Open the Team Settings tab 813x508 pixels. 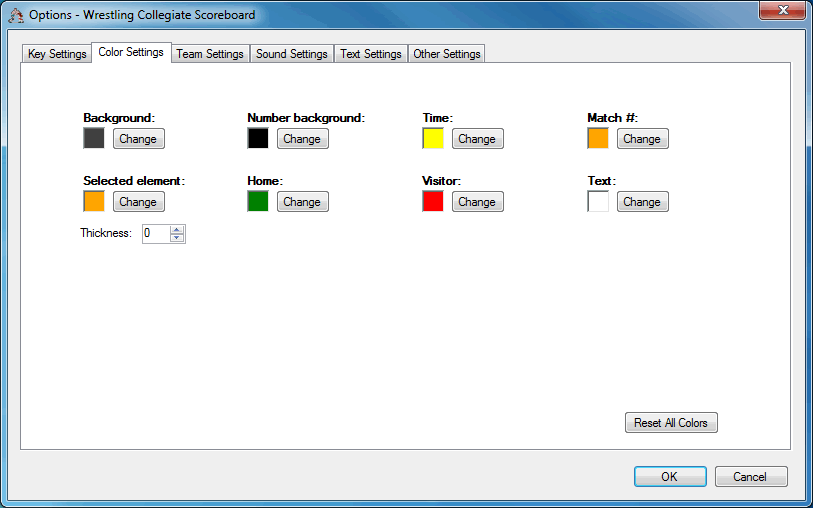[210, 54]
